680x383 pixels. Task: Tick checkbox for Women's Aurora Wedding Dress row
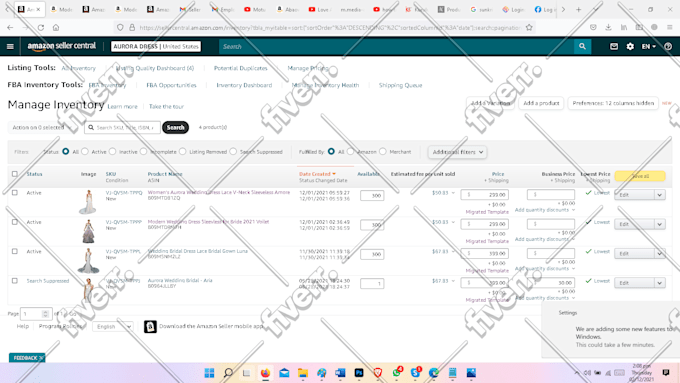point(15,193)
